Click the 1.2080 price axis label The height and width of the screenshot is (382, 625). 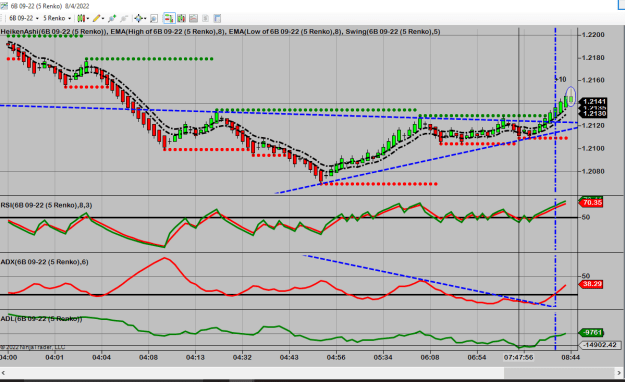[x=593, y=171]
